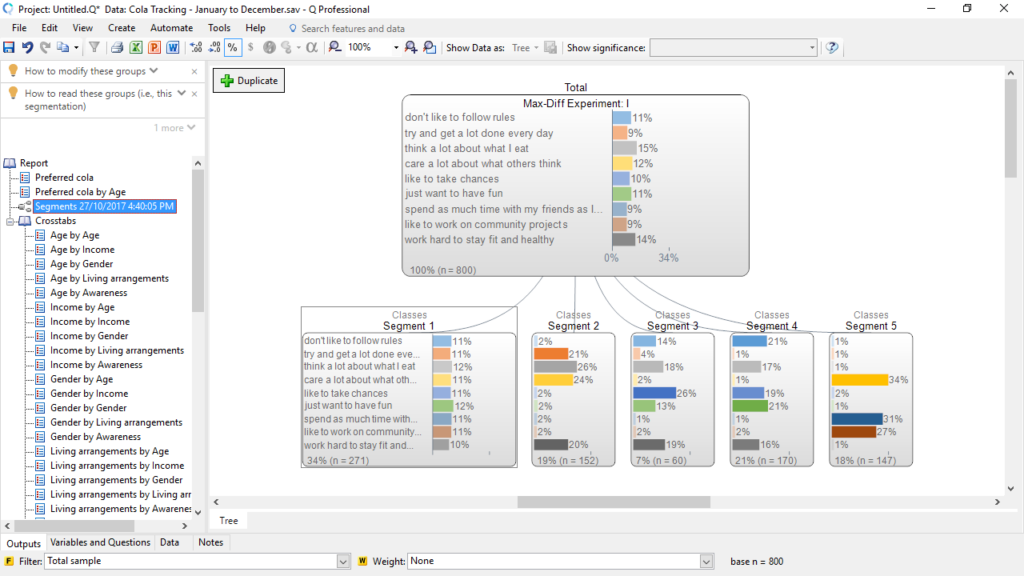The image size is (1024, 576).
Task: Click the Search features and data box
Action: 353,29
